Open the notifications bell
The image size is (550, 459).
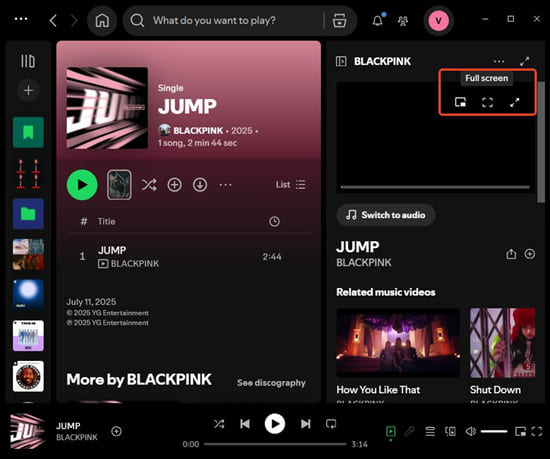coord(378,21)
